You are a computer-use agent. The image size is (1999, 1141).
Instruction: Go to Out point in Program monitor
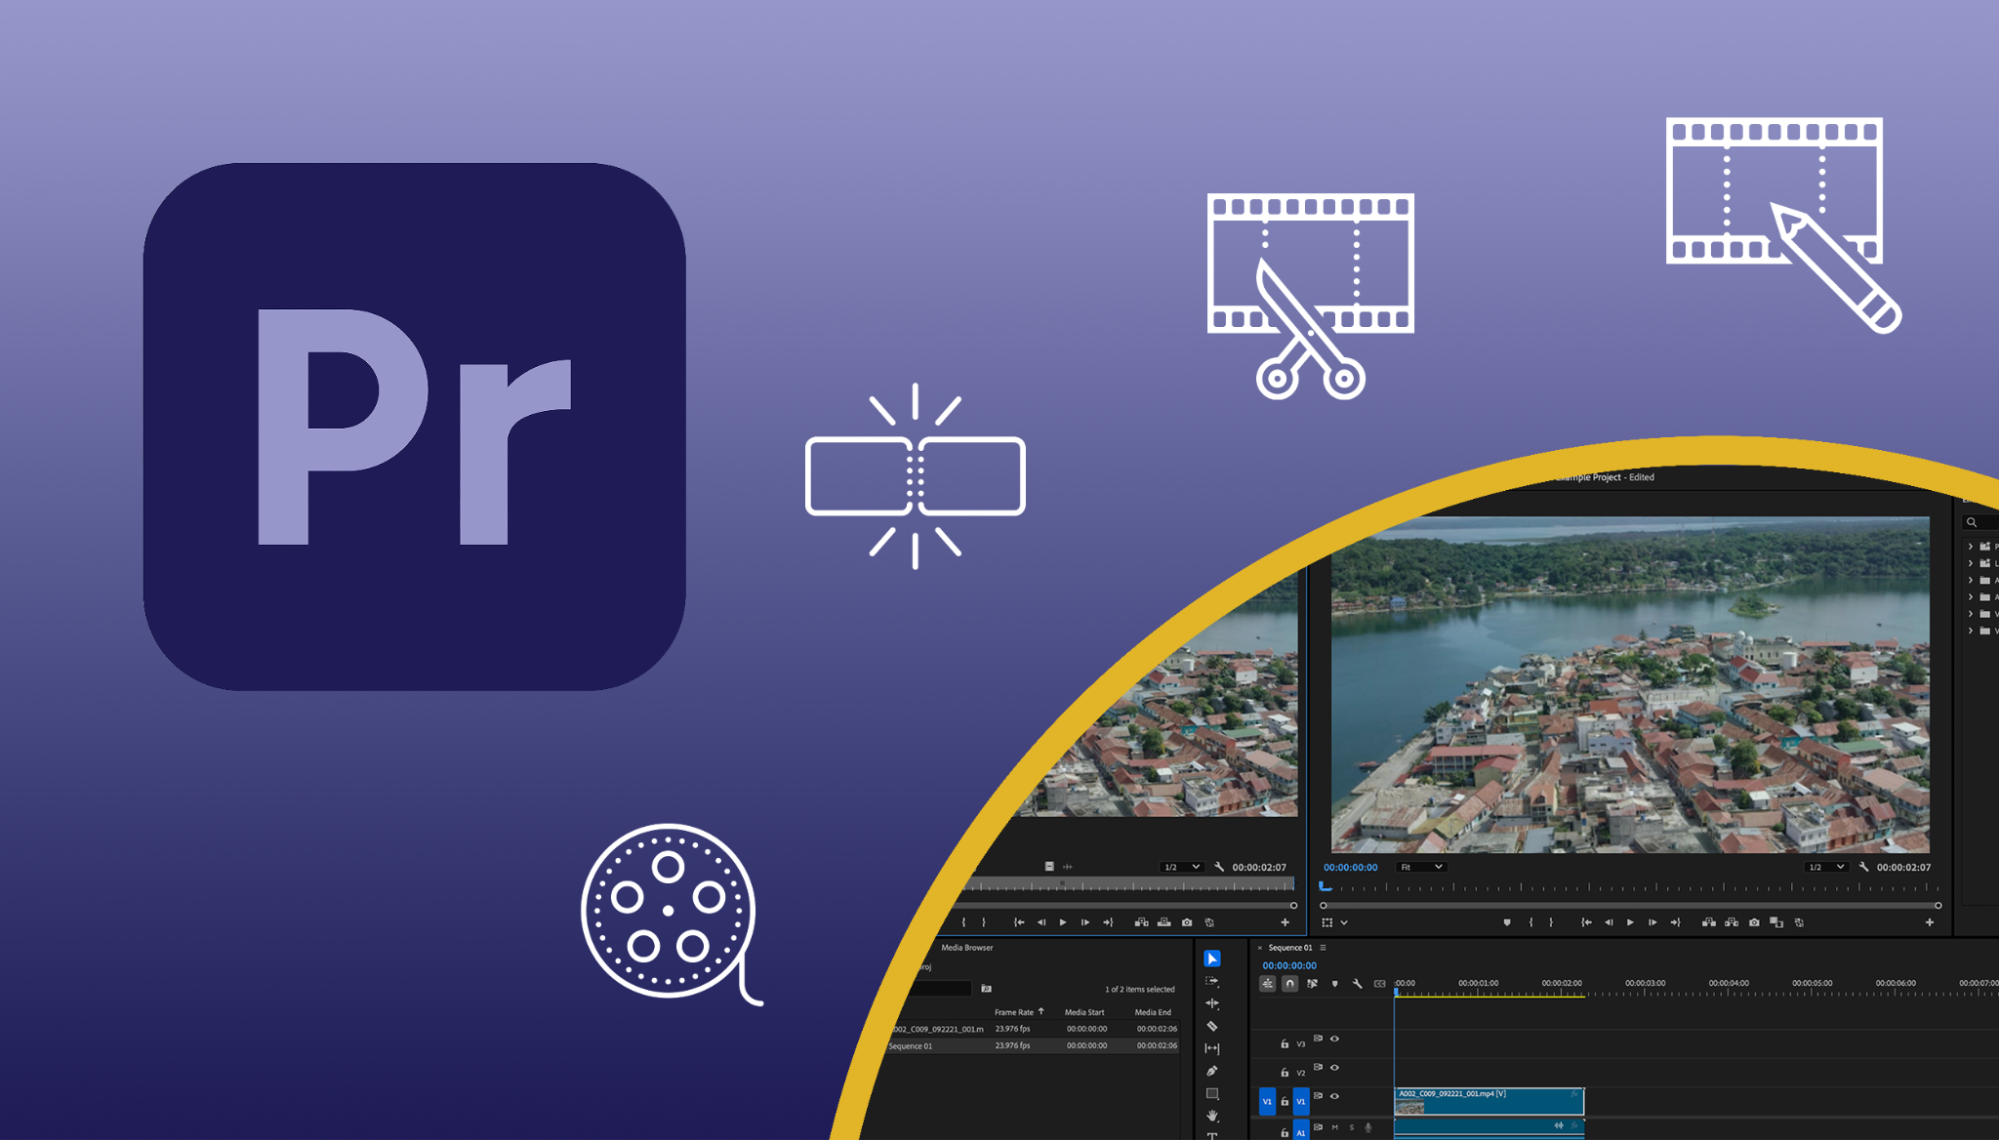click(x=1675, y=922)
